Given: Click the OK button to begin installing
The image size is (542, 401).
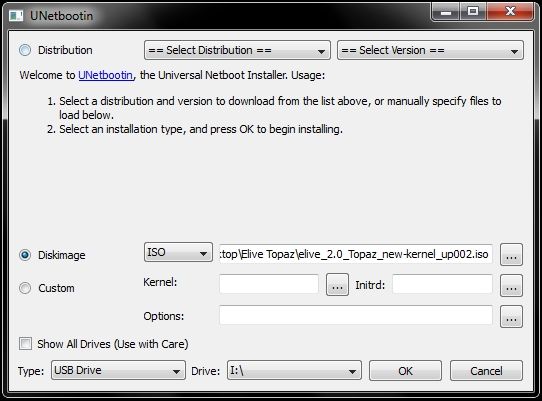Looking at the screenshot, I should coord(405,371).
